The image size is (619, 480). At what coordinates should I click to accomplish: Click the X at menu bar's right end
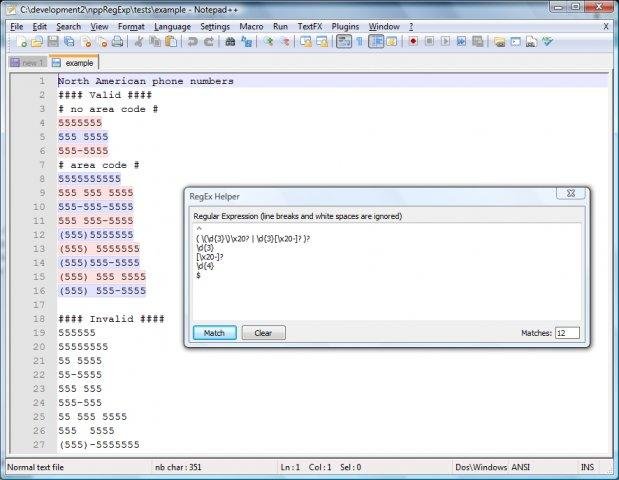pyautogui.click(x=606, y=26)
